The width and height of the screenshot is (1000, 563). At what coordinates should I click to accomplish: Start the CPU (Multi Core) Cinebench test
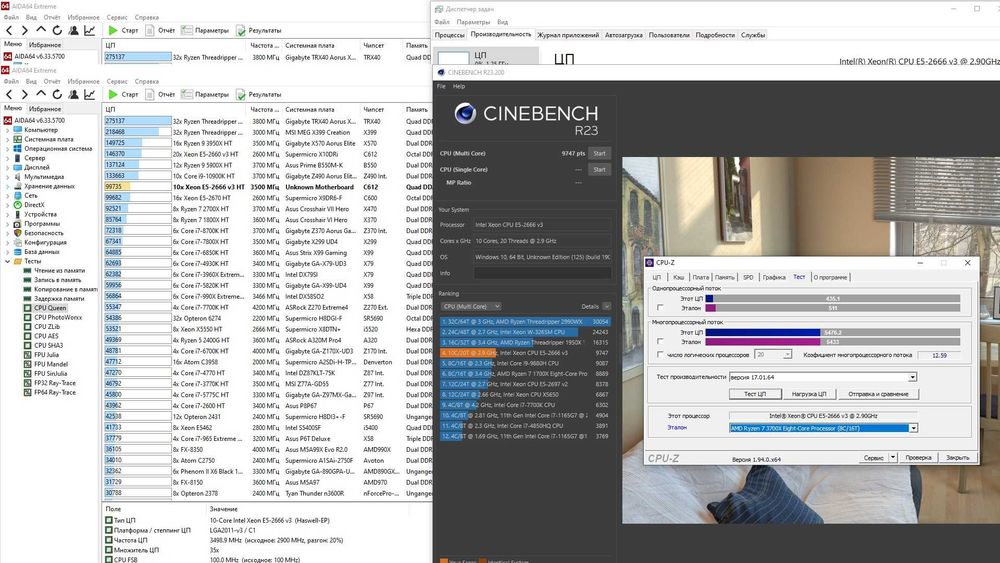coord(599,153)
